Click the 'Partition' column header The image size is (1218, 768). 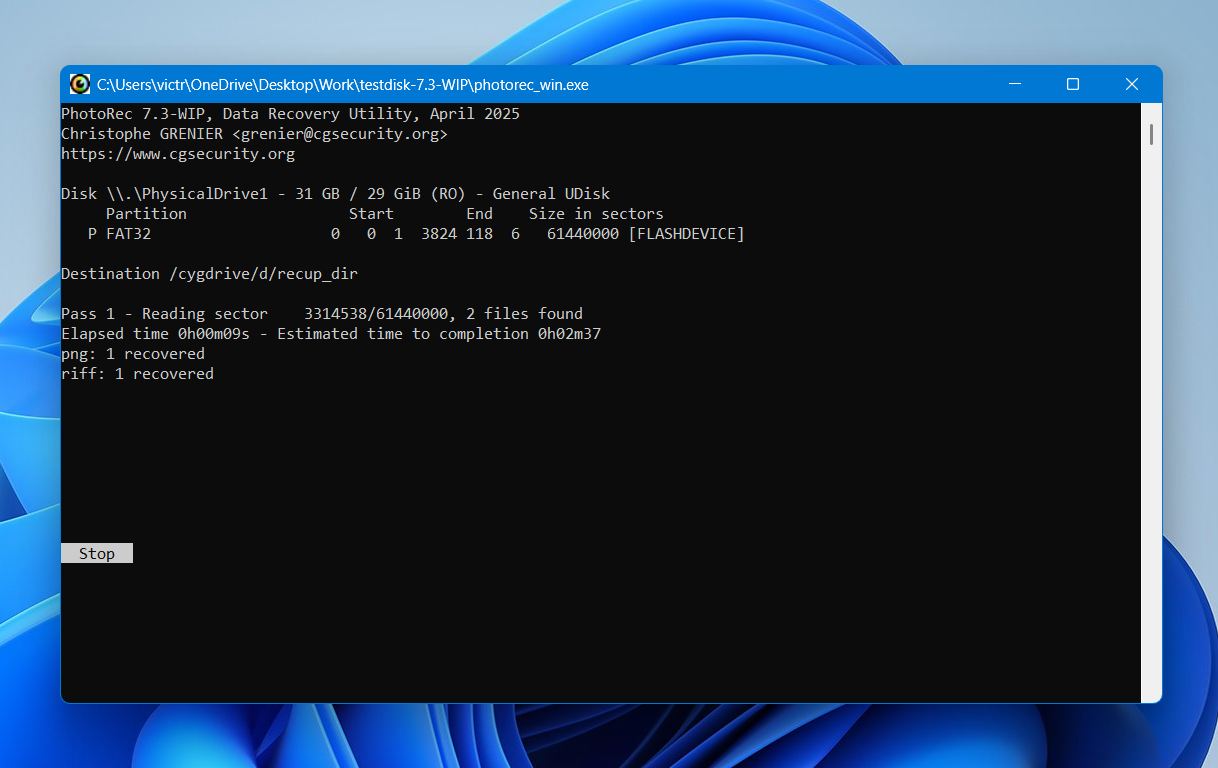click(x=146, y=214)
